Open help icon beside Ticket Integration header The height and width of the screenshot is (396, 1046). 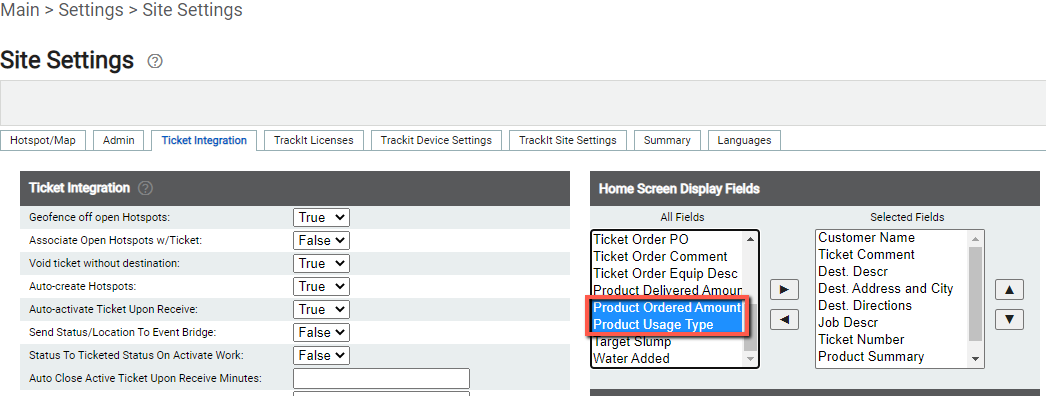click(145, 188)
